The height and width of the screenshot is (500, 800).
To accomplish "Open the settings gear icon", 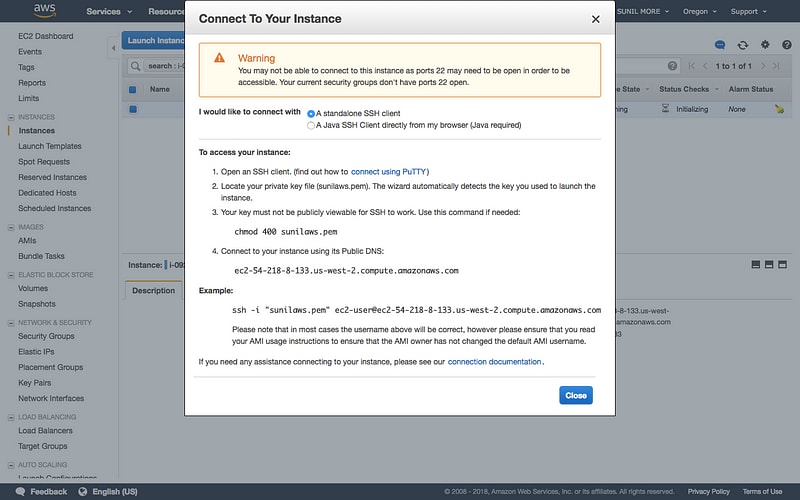I will coord(765,45).
